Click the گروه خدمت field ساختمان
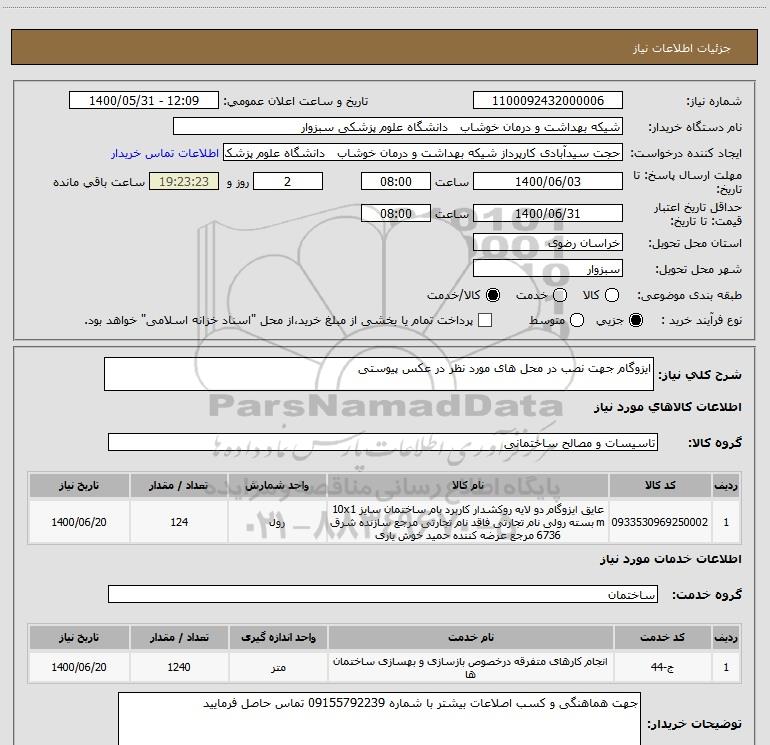This screenshot has width=770, height=745. click(383, 594)
